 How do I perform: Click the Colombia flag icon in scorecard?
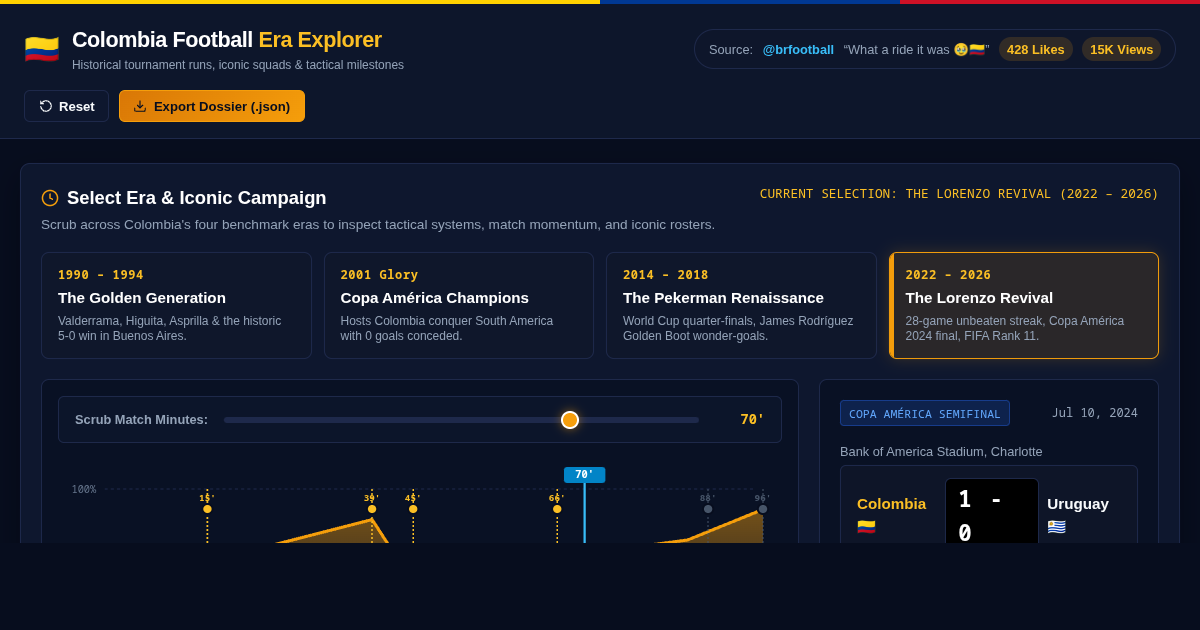pos(866,526)
